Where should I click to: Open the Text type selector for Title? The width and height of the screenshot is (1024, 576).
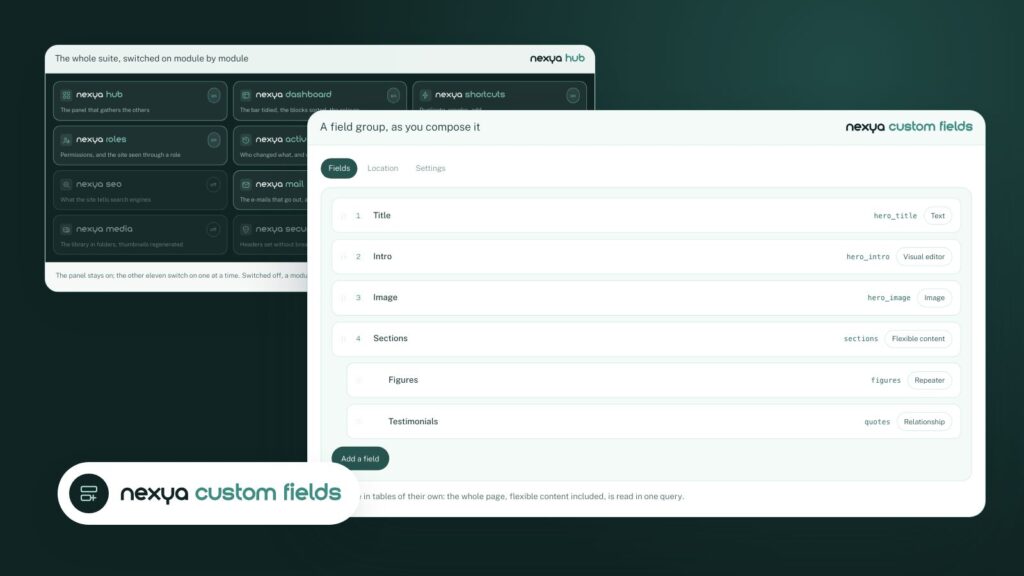pyautogui.click(x=937, y=216)
